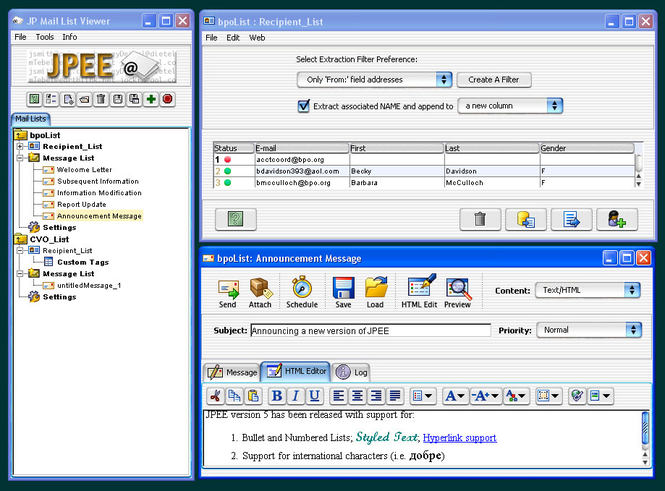The width and height of the screenshot is (665, 491).
Task: Click the Hyperlink support link in editor
Action: [x=459, y=438]
